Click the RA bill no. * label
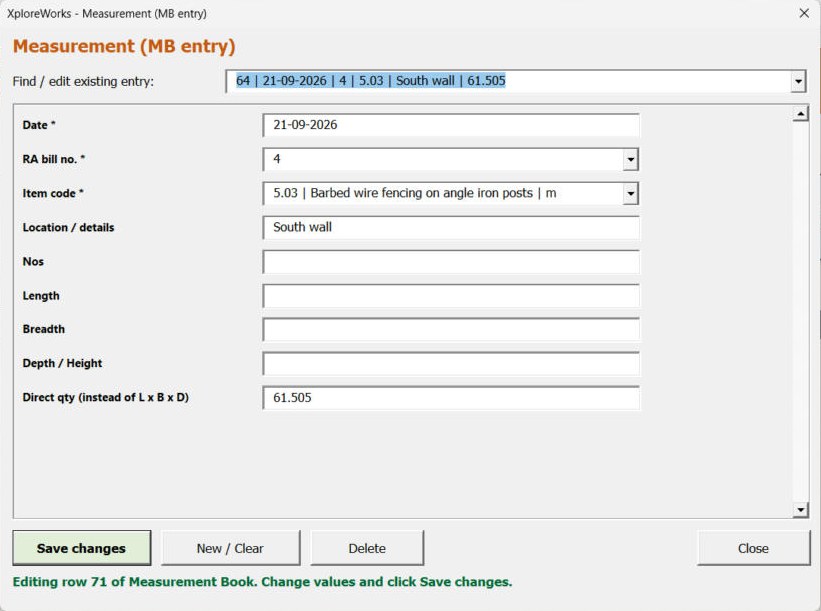The width and height of the screenshot is (821, 611). pos(54,159)
